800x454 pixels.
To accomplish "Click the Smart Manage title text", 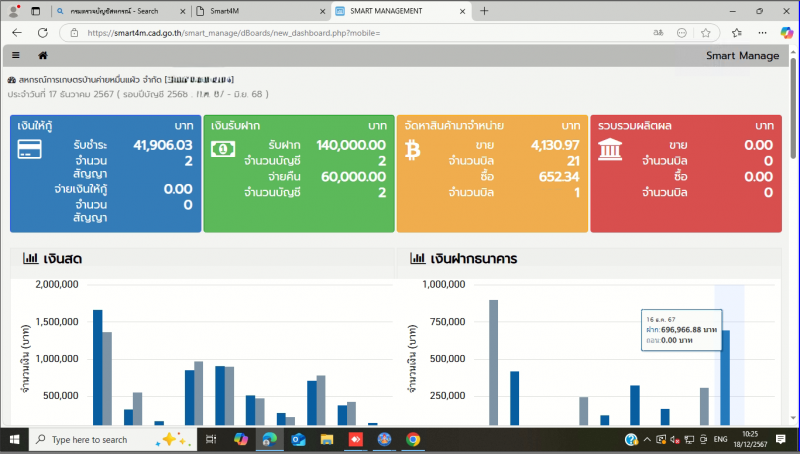I will [742, 56].
